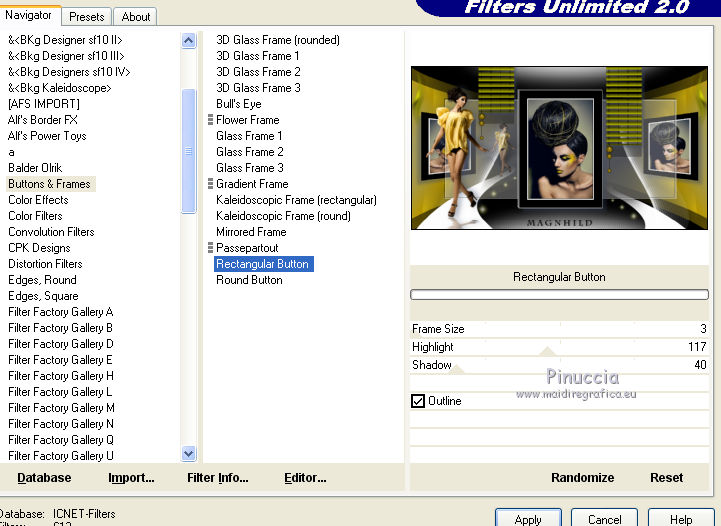Select 3D Glass Frame 3
The image size is (721, 526).
[258, 88]
